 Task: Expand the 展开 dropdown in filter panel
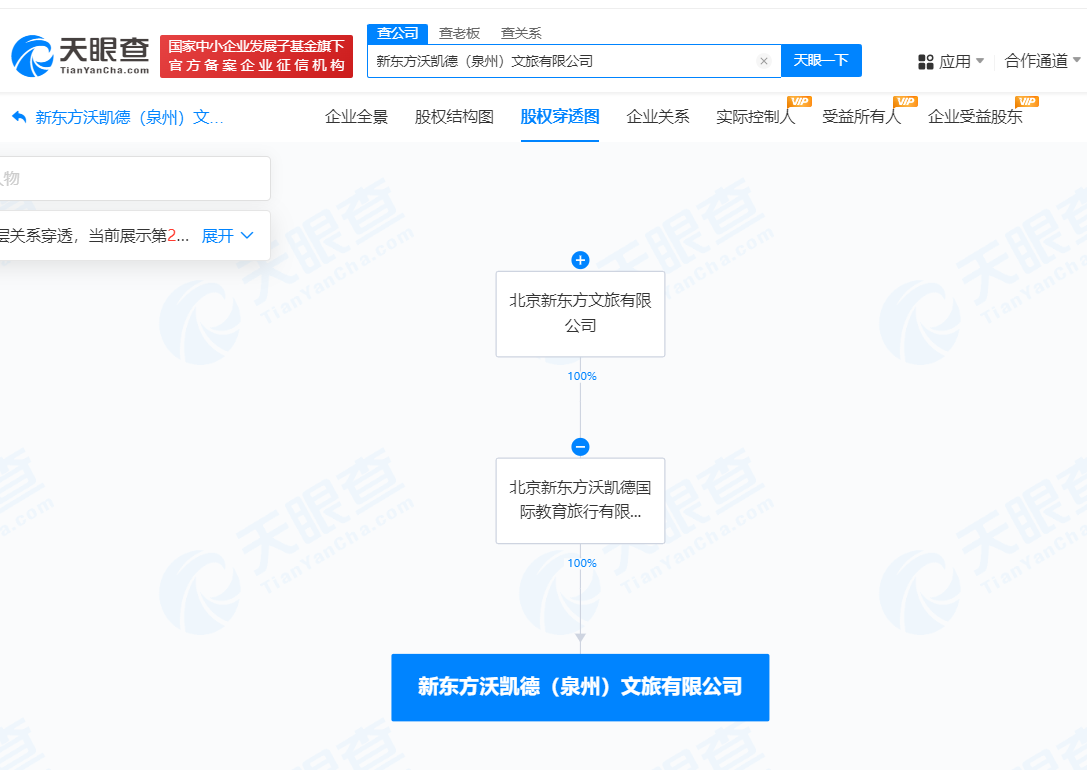[228, 236]
